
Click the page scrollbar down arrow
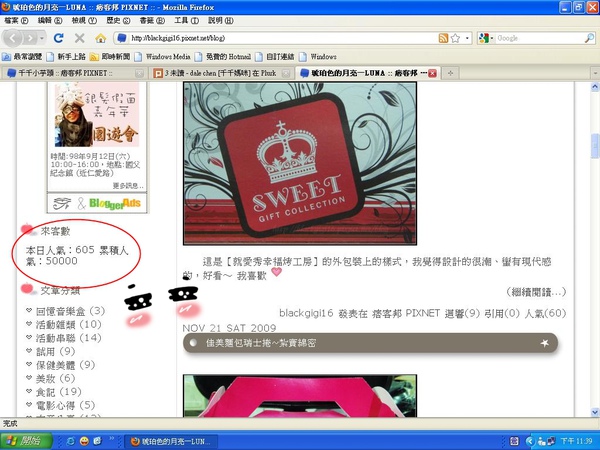tap(595, 412)
